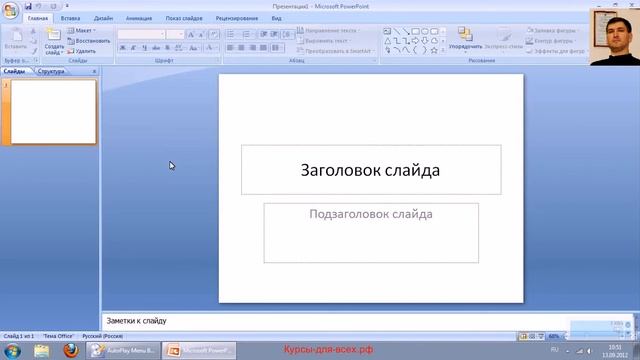Open the font name combo box
640x360 pixels.
141,34
